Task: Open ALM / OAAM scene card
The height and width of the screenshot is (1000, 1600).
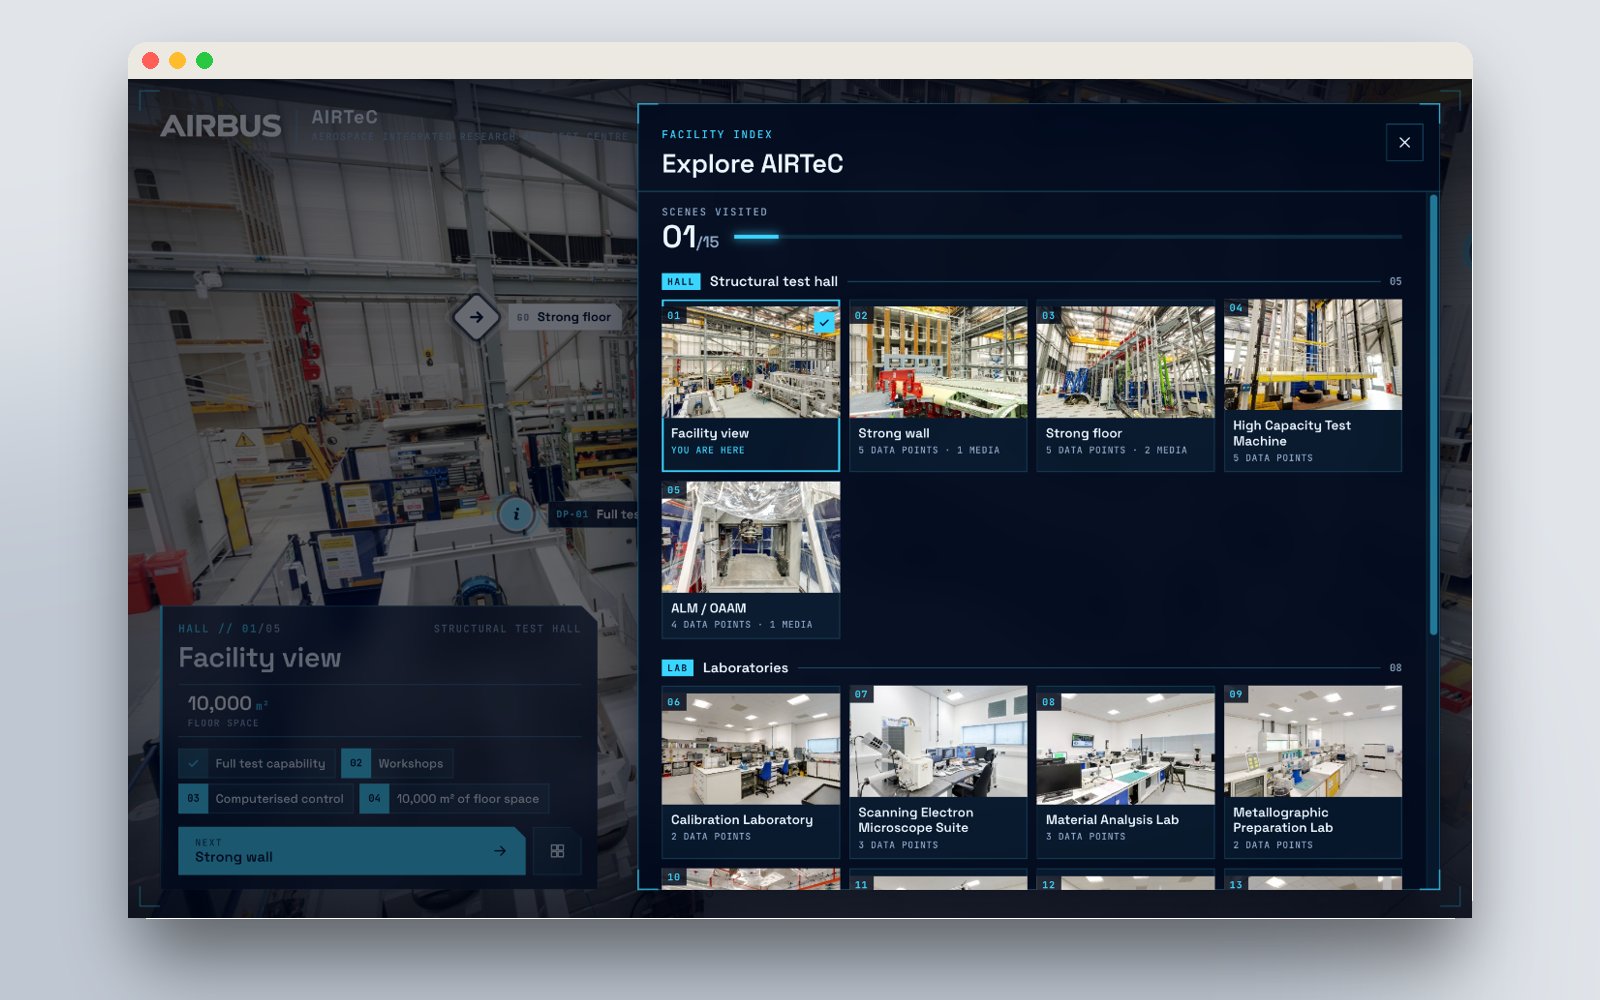Action: click(x=750, y=560)
